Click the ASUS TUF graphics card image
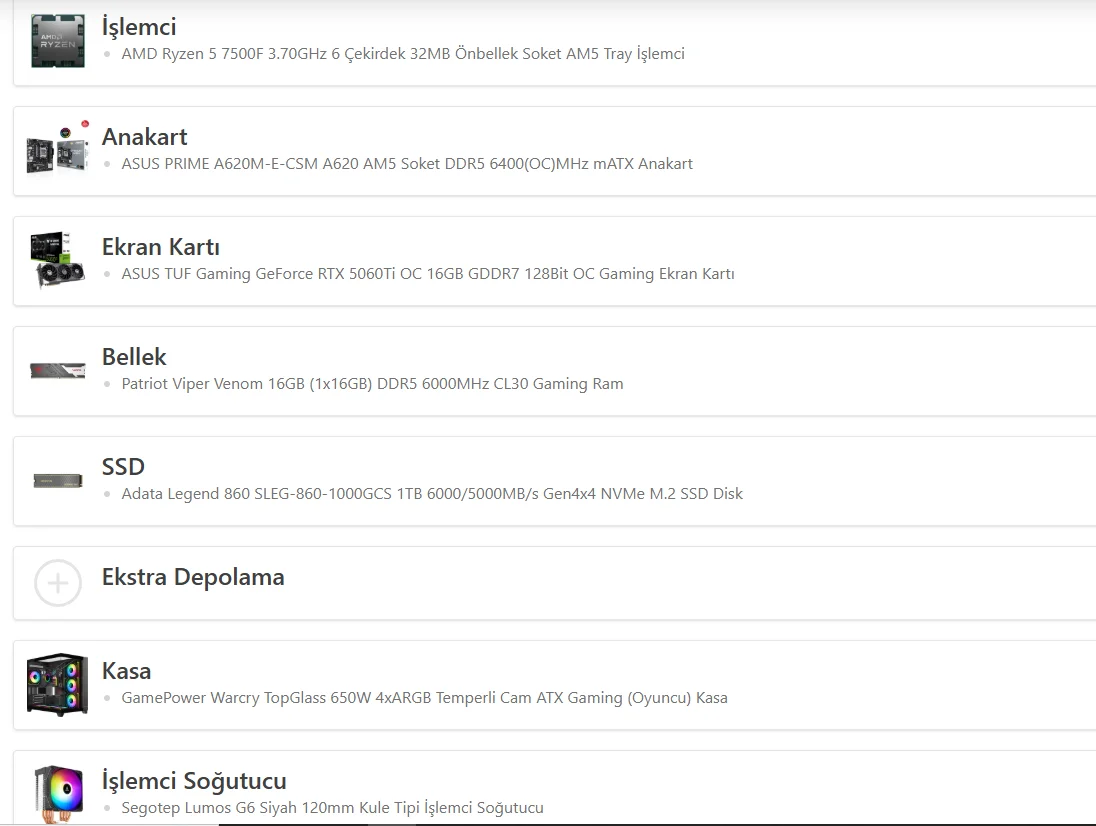This screenshot has width=1096, height=826. [x=57, y=261]
